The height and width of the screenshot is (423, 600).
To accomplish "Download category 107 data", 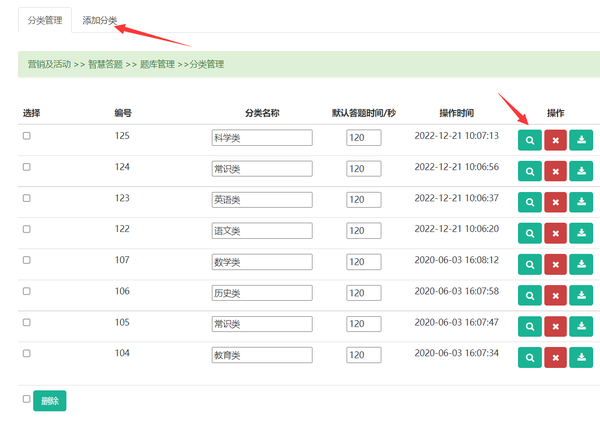I will [581, 265].
